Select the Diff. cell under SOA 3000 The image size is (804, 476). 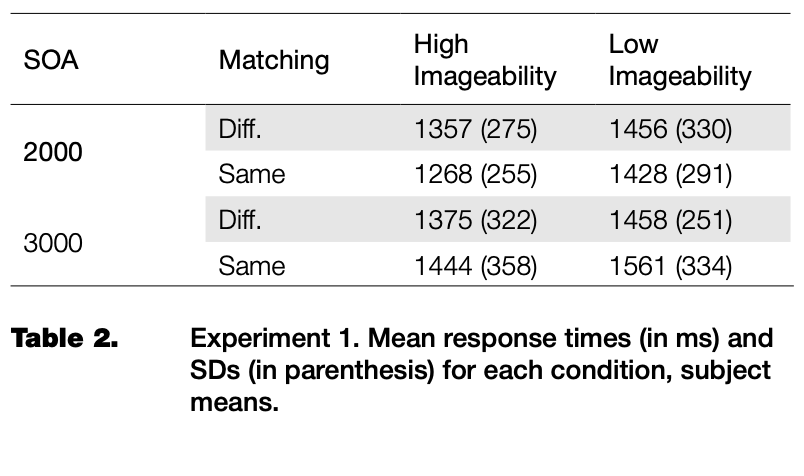pyautogui.click(x=240, y=220)
